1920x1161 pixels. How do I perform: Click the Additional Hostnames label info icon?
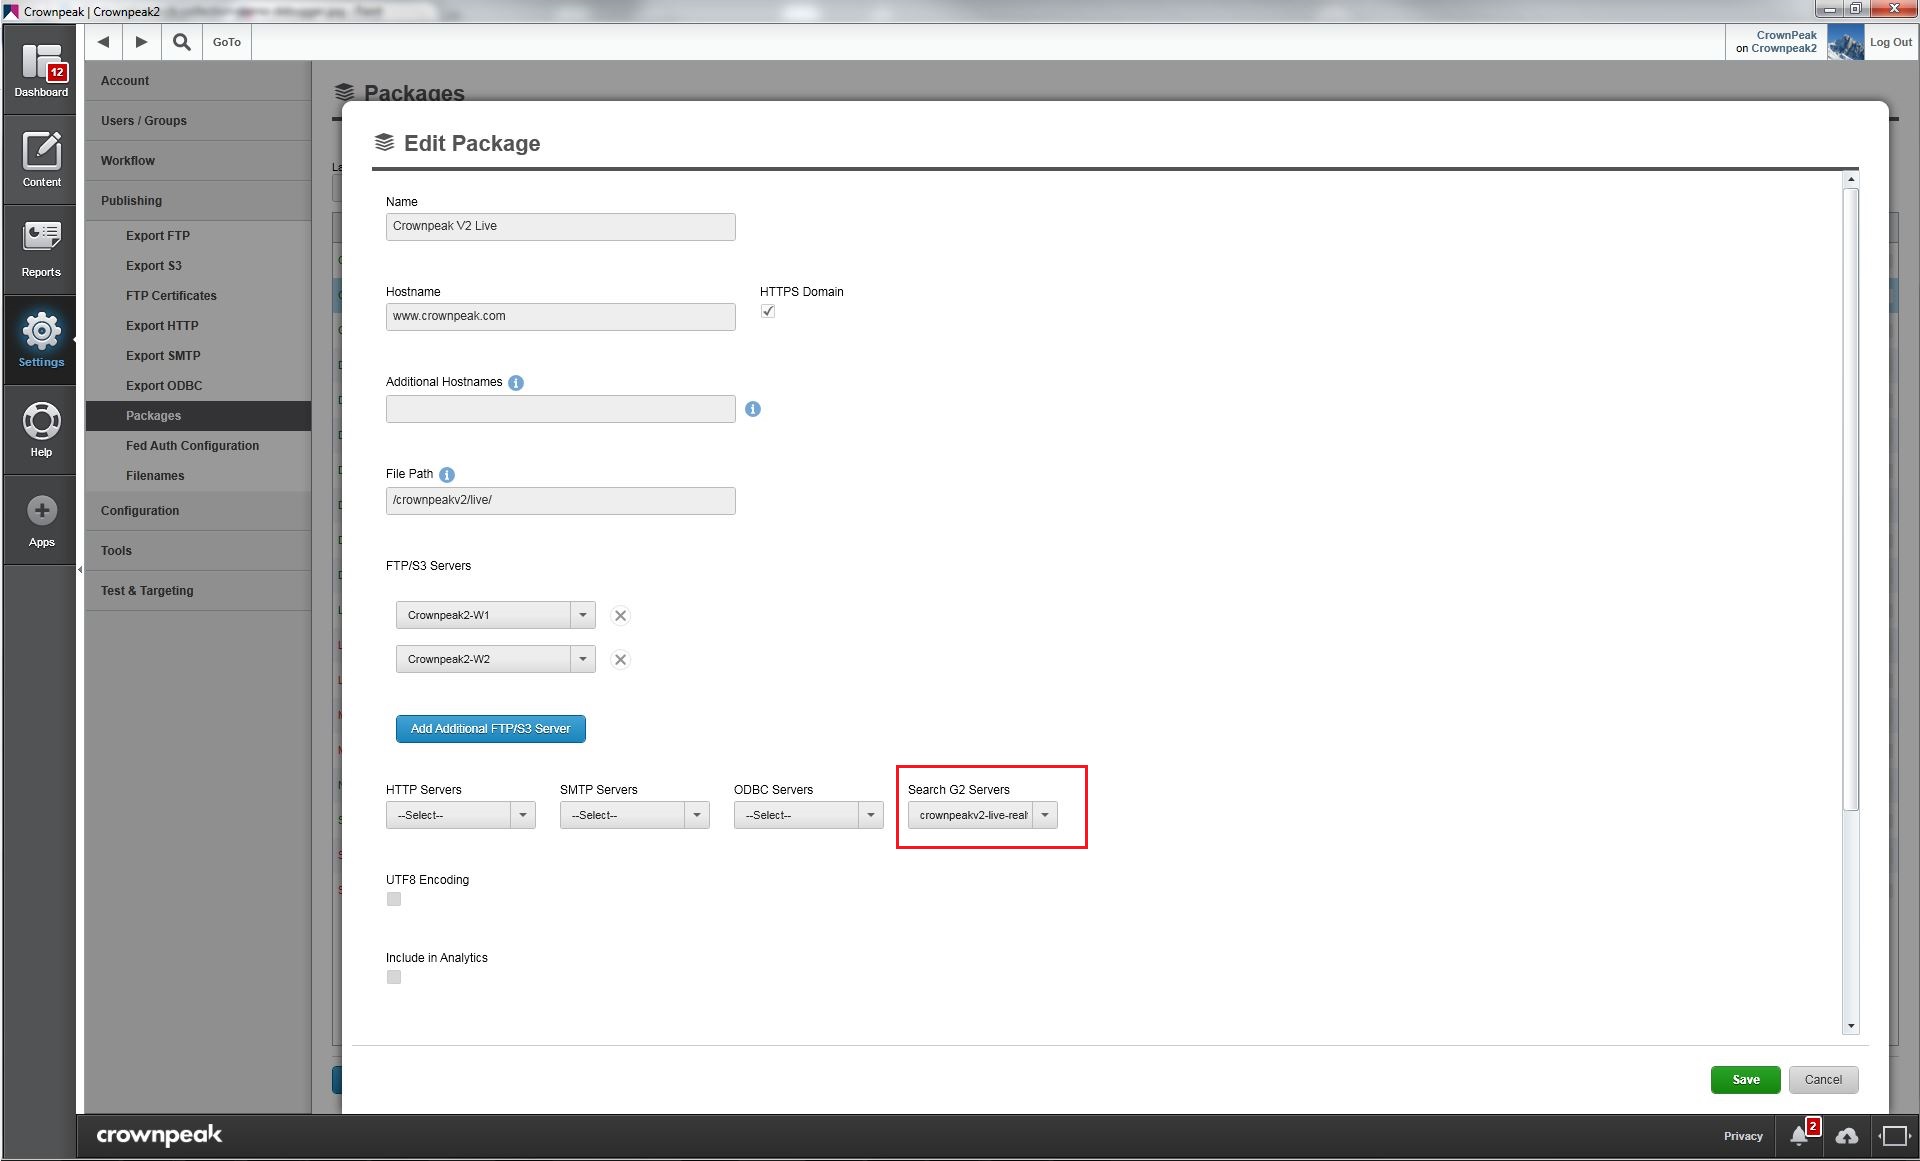coord(516,383)
